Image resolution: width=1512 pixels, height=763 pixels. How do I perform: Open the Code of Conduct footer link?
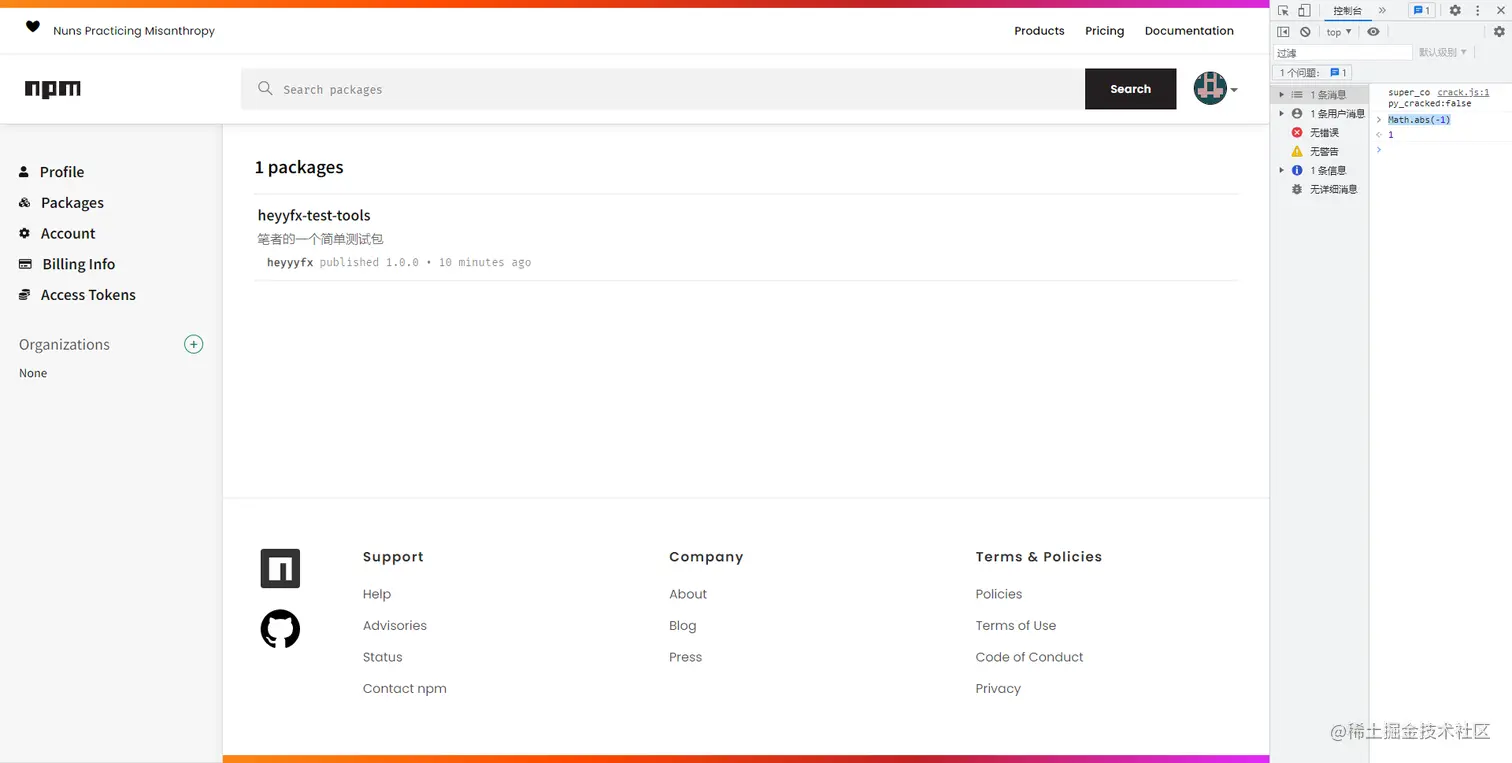1030,657
